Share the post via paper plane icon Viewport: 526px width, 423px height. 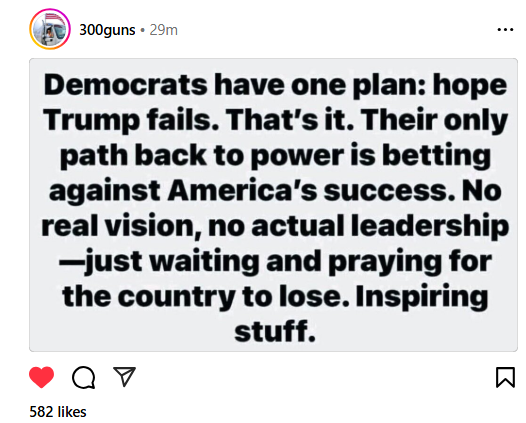[124, 376]
